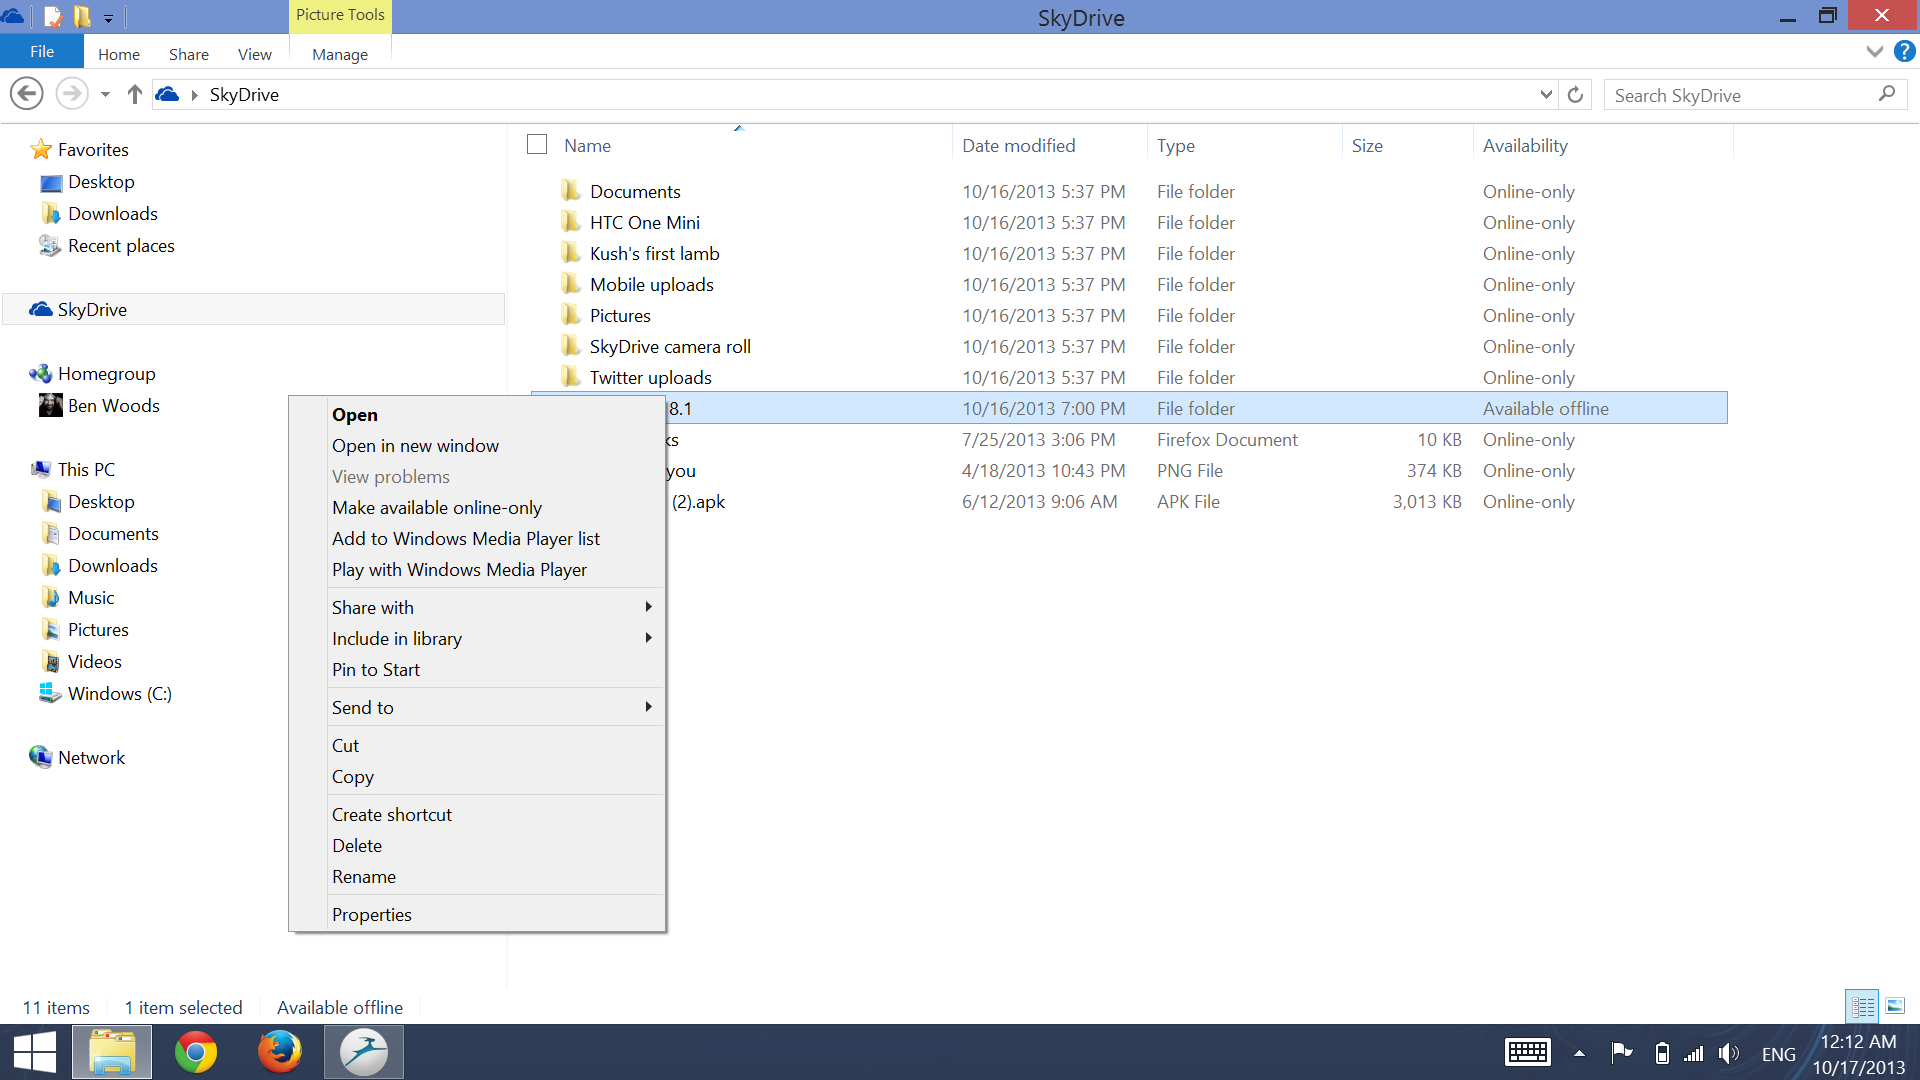Click the Pictures folder icon in file list
The width and height of the screenshot is (1920, 1080).
(571, 314)
